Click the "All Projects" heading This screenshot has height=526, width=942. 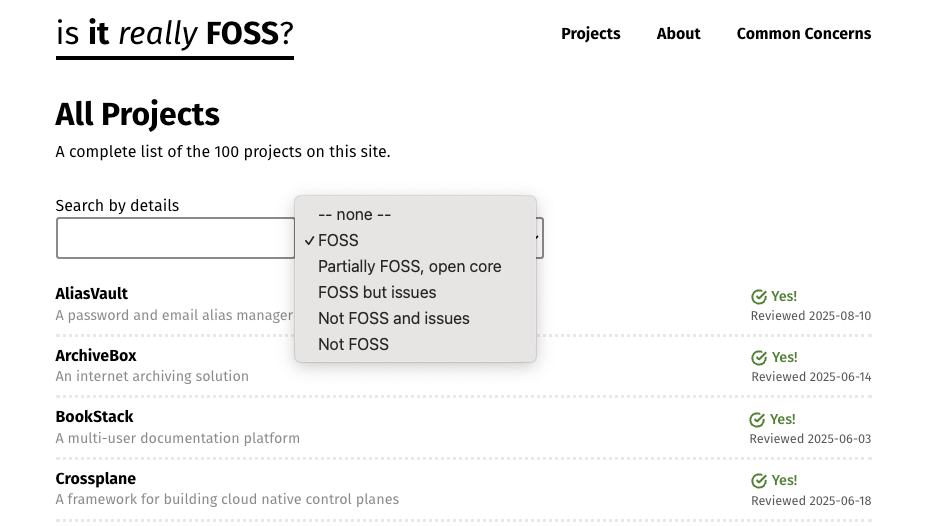137,114
